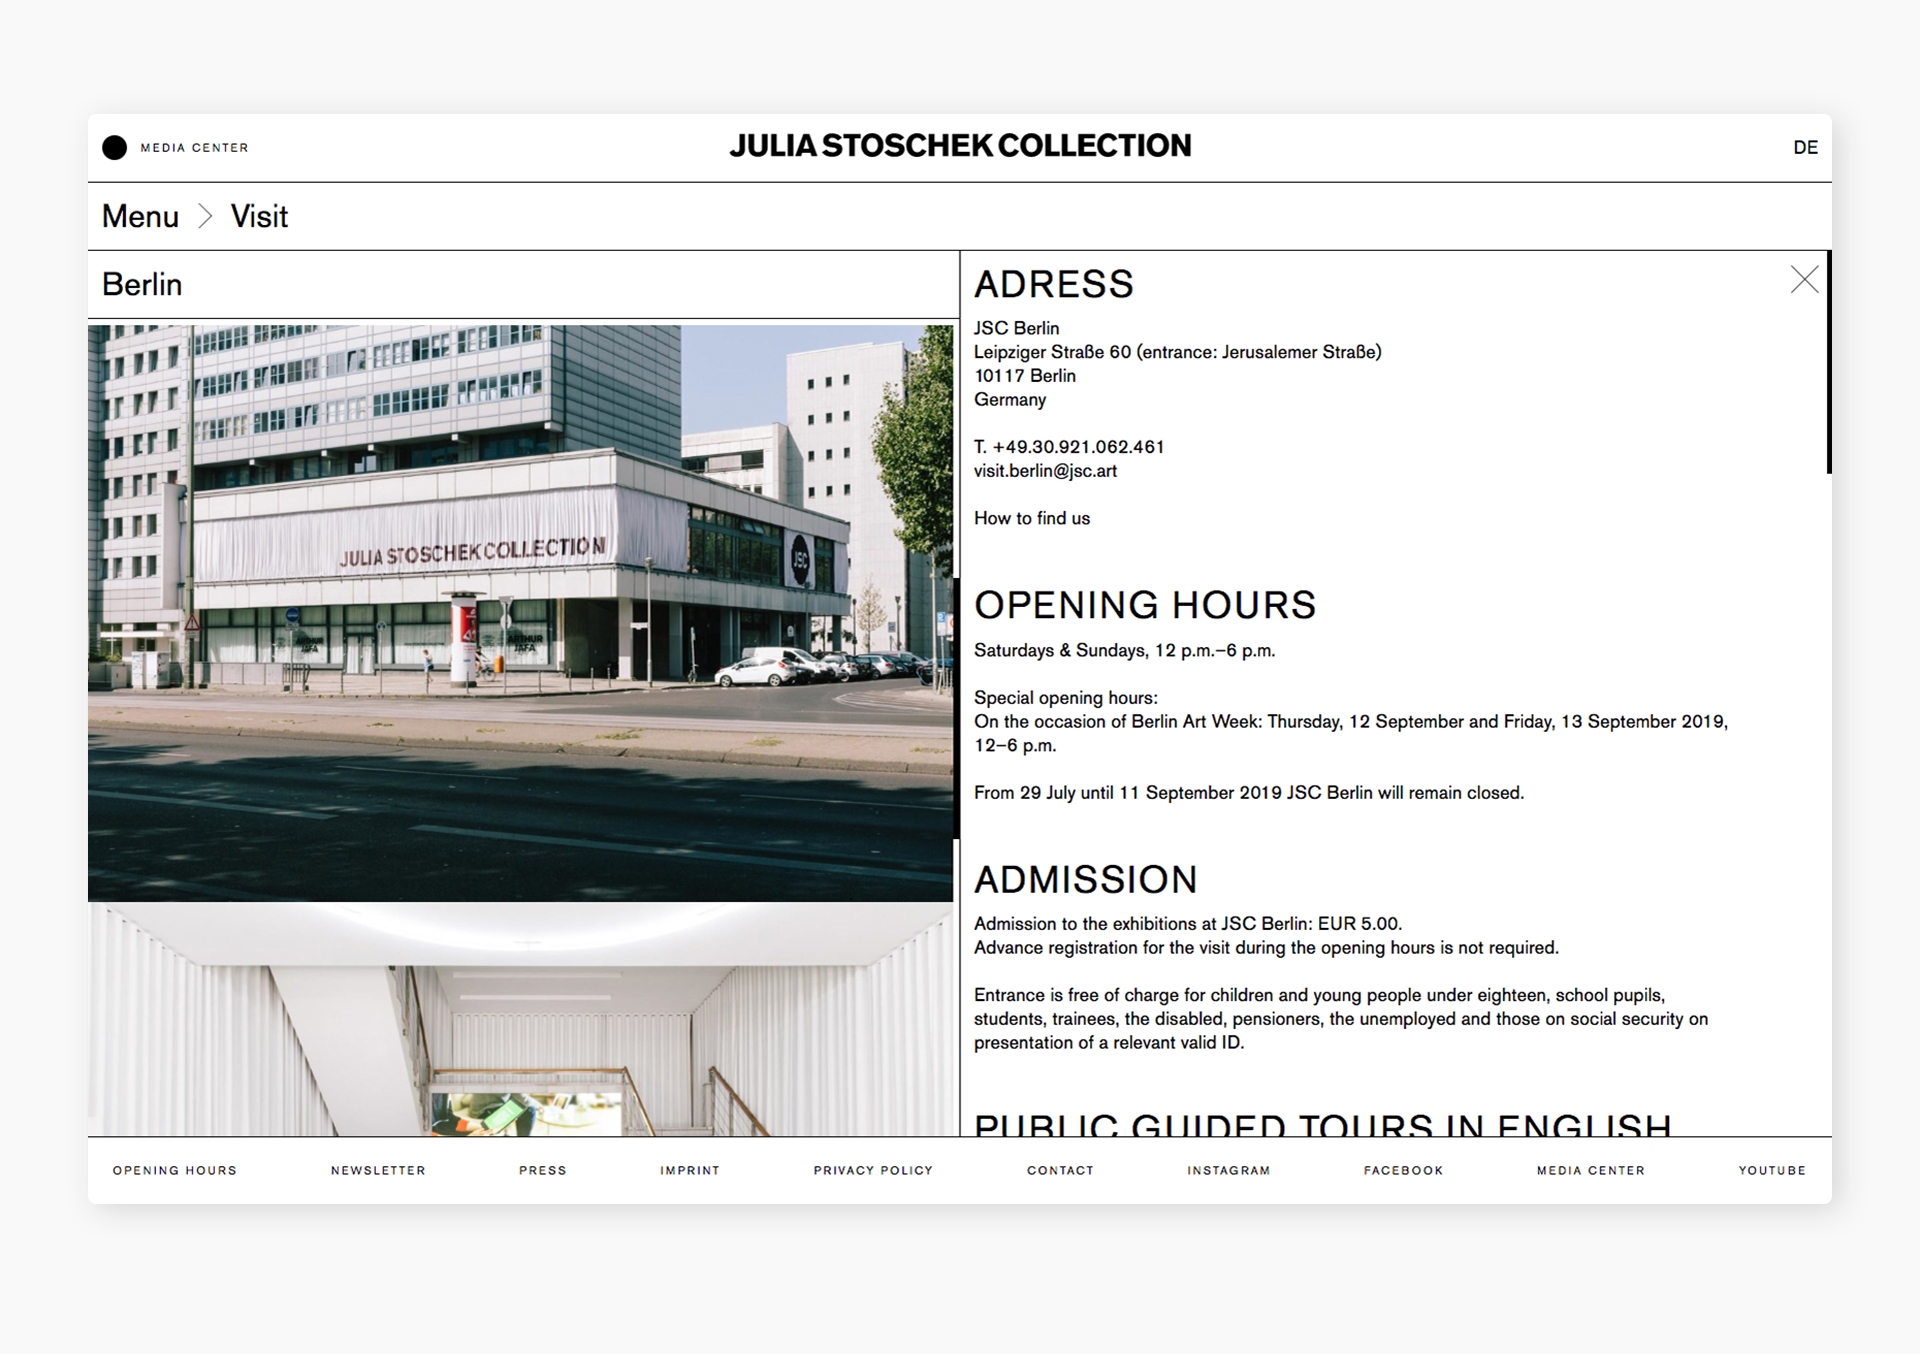Select the Visit breadcrumb item
This screenshot has width=1920, height=1354.
click(x=259, y=216)
